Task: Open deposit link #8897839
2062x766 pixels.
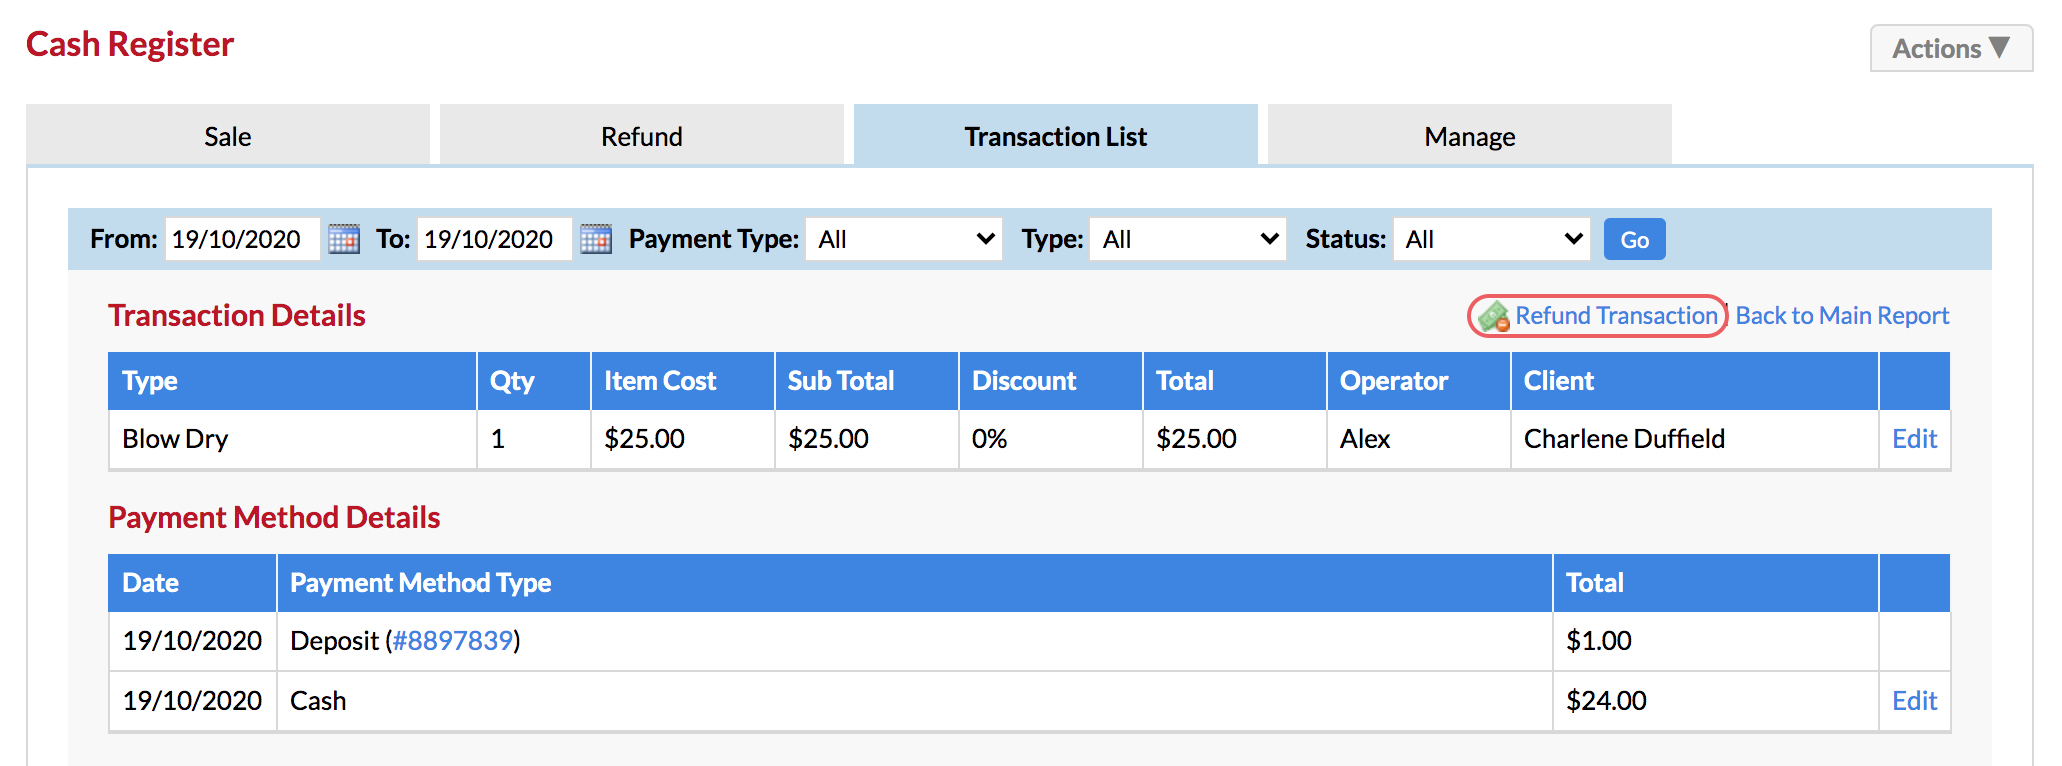Action: (453, 641)
